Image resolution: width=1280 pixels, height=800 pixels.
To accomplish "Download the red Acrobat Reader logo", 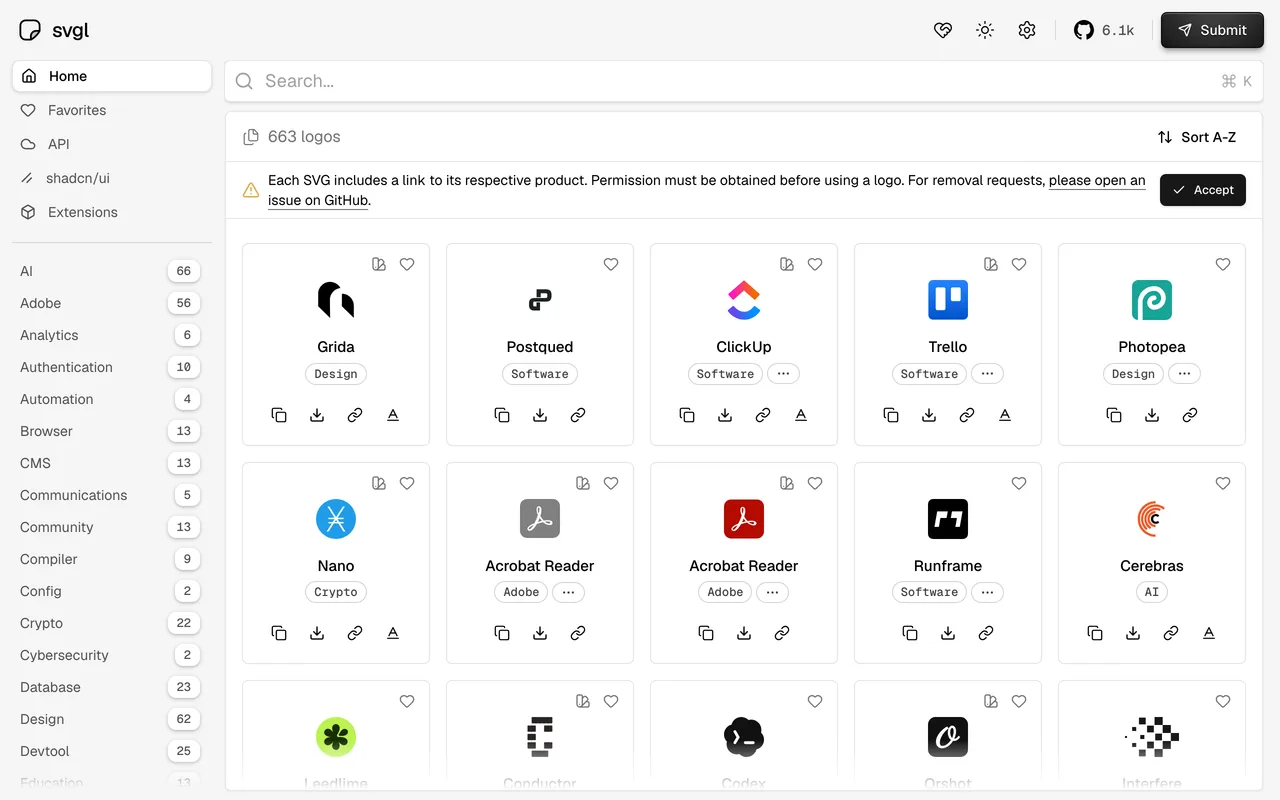I will tap(744, 633).
